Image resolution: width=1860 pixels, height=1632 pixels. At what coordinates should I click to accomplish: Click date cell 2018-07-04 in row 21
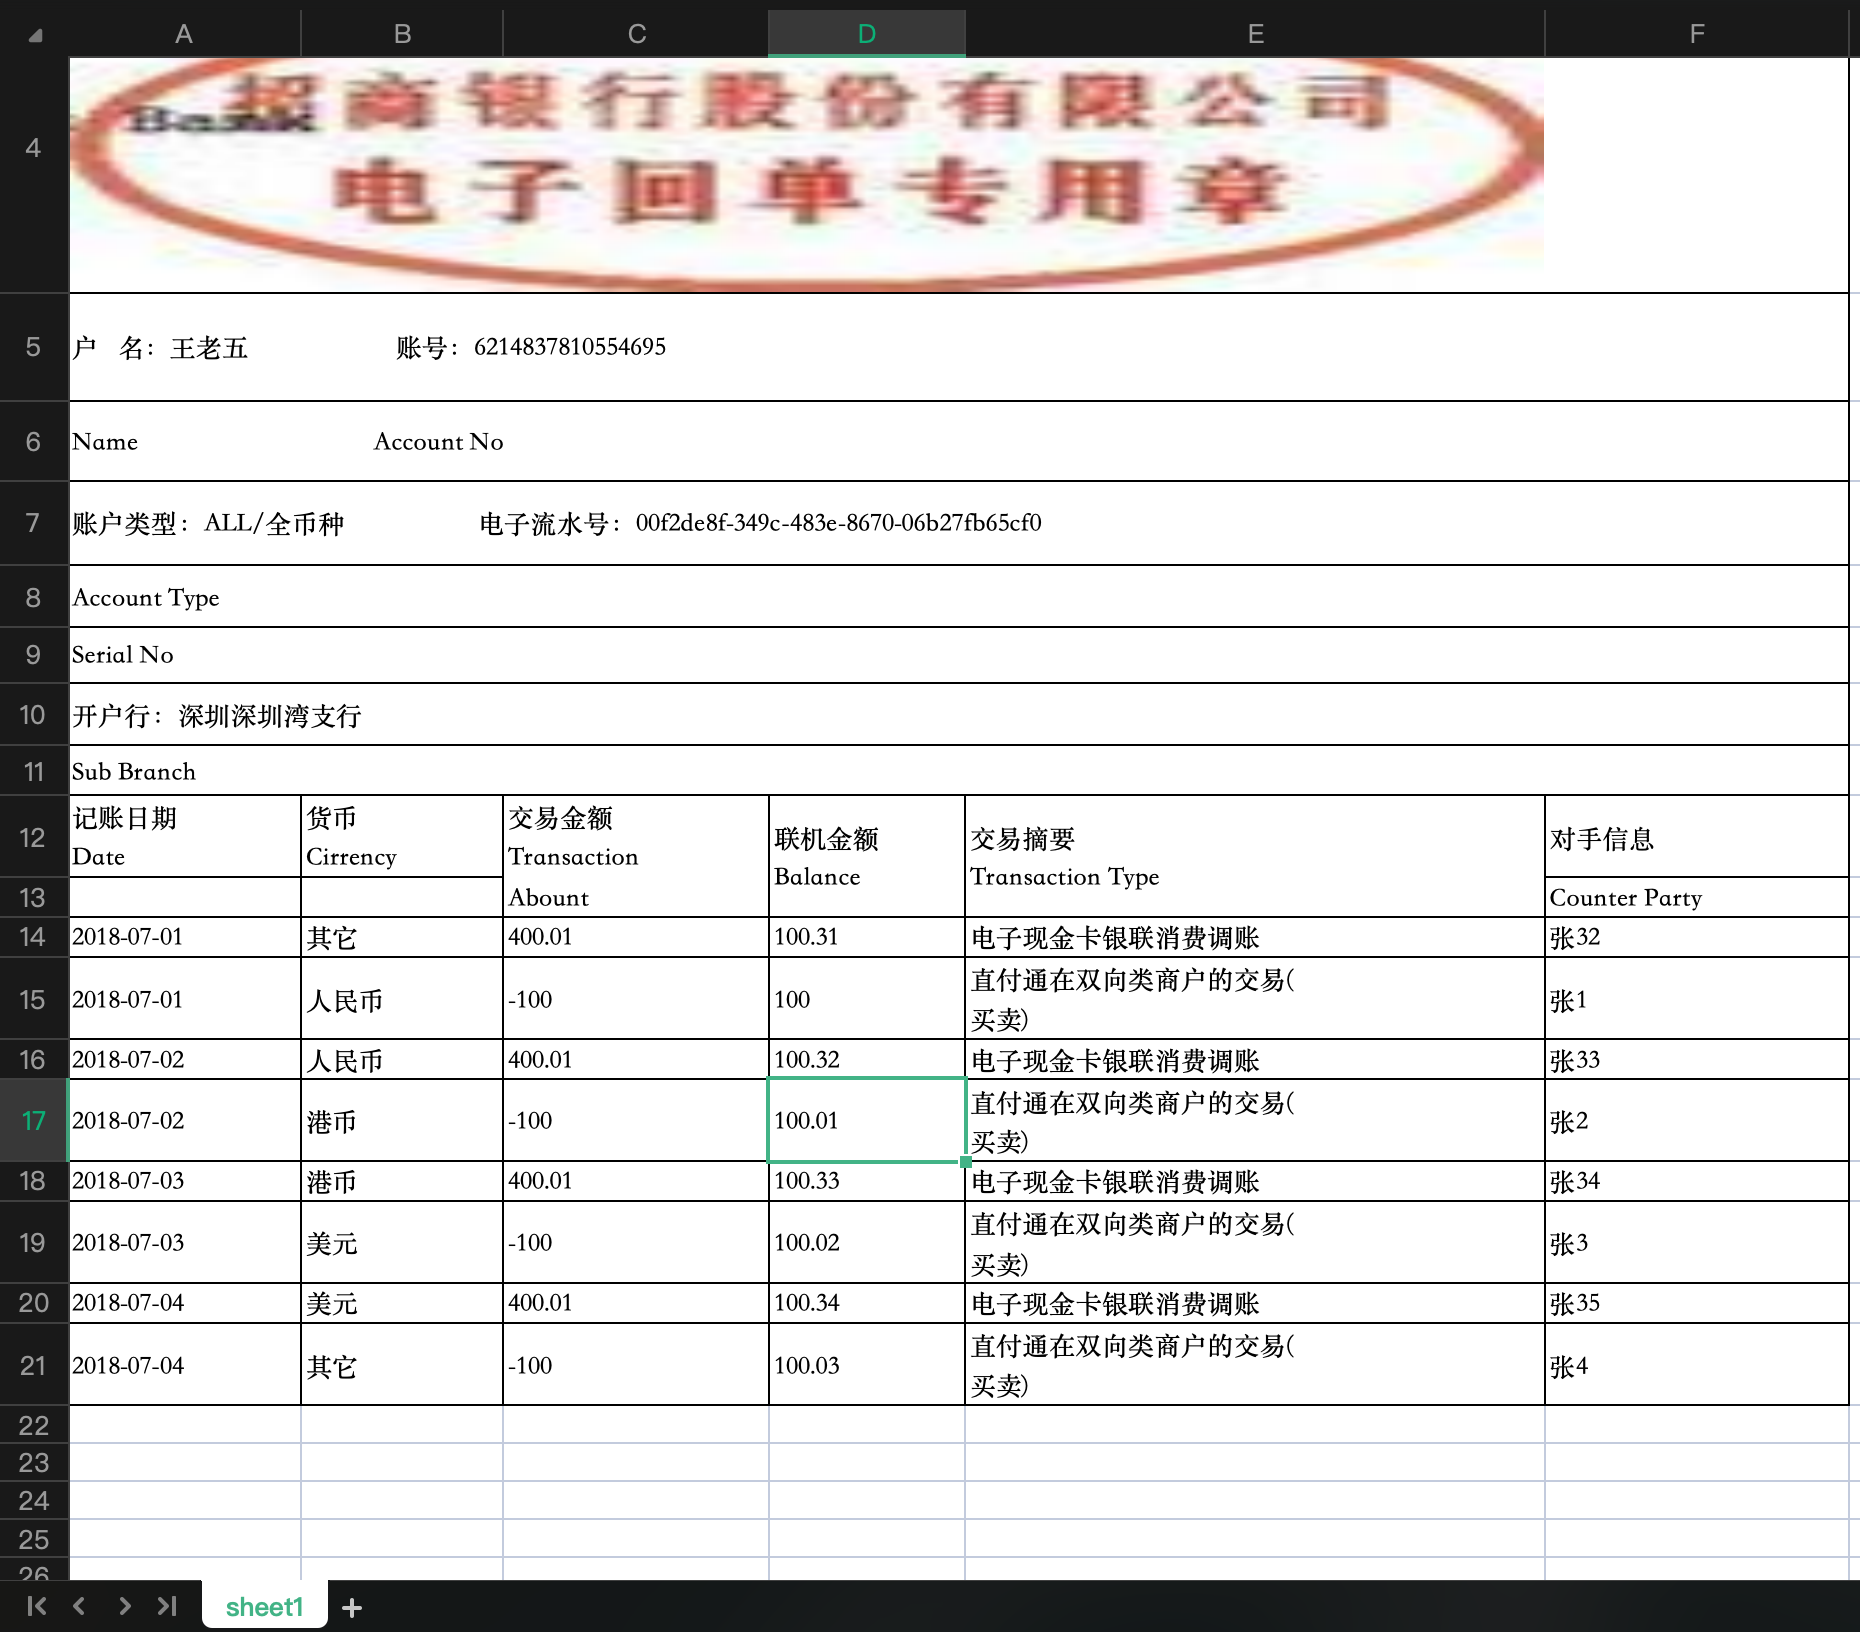(184, 1365)
